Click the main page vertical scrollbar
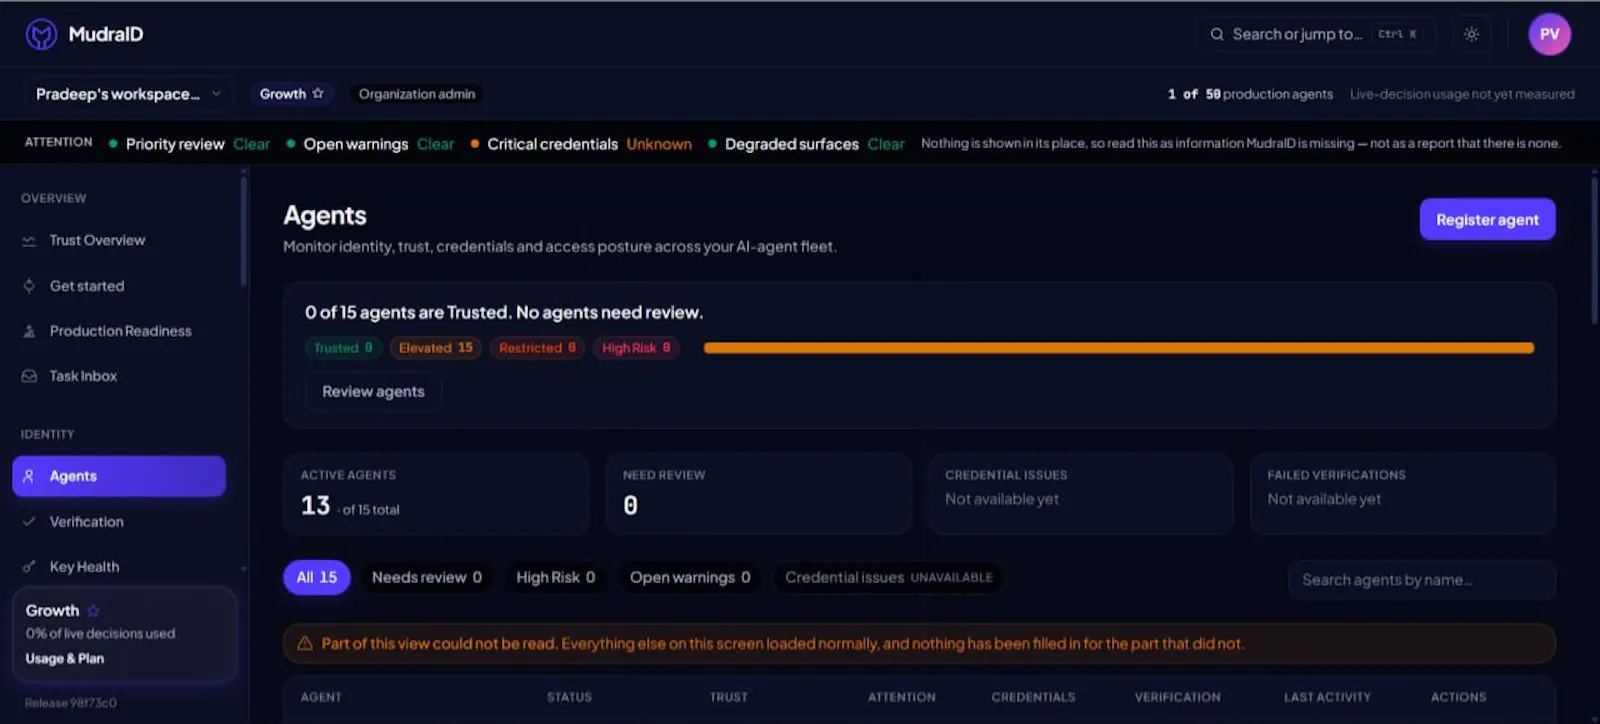This screenshot has width=1600, height=724. (1594, 250)
